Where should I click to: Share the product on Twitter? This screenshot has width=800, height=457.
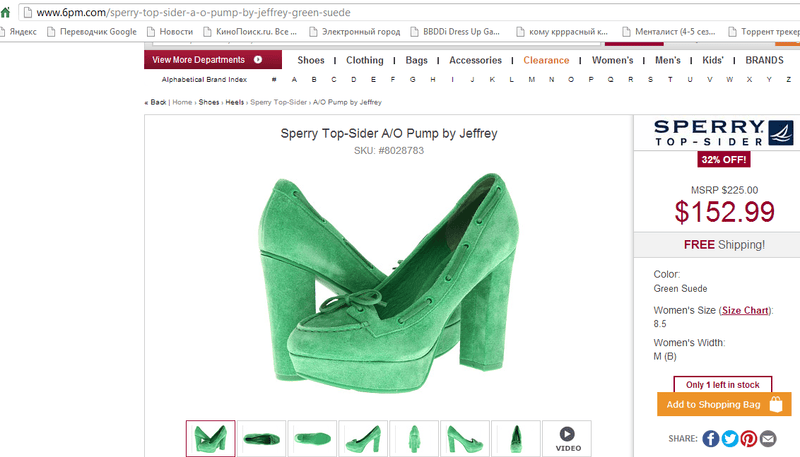coord(730,438)
